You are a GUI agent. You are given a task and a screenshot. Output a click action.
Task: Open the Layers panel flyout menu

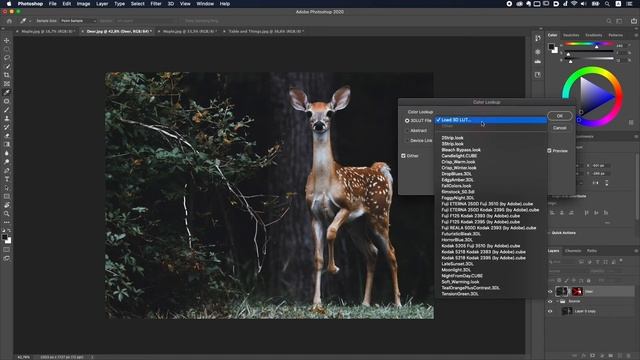[x=636, y=251]
